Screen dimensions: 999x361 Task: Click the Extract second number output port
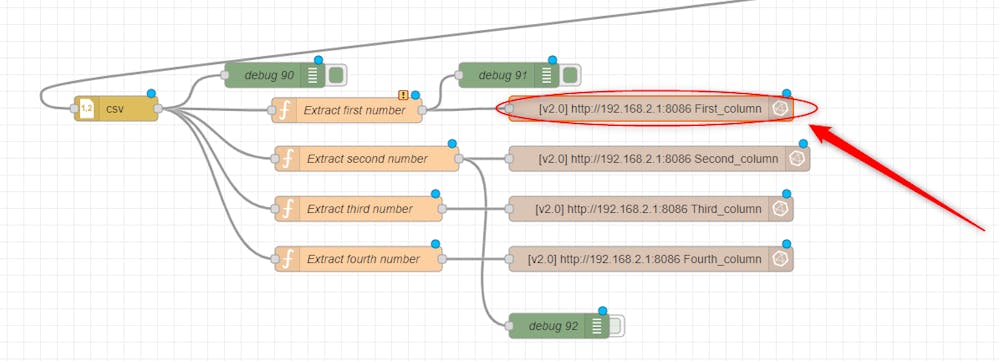(459, 159)
